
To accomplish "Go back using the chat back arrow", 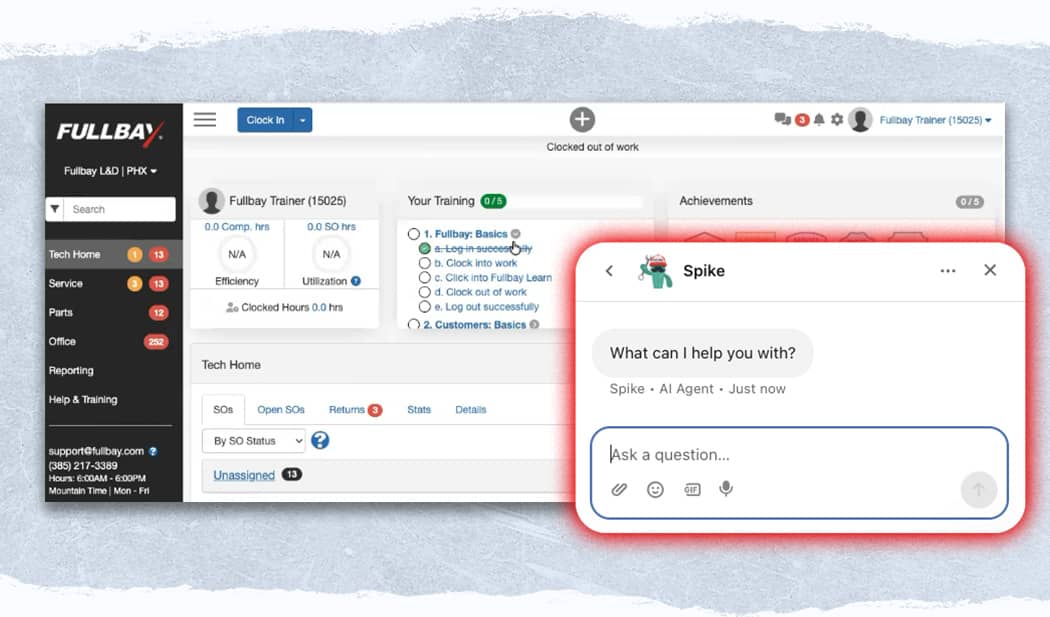I will (609, 271).
